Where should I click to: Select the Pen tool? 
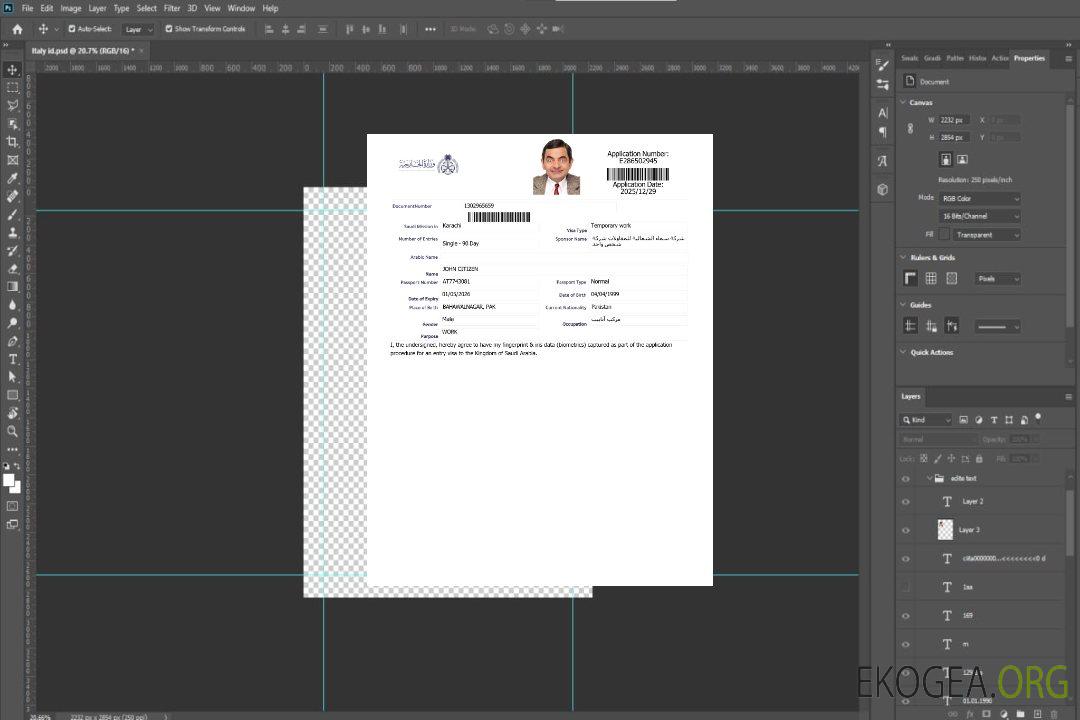point(12,341)
